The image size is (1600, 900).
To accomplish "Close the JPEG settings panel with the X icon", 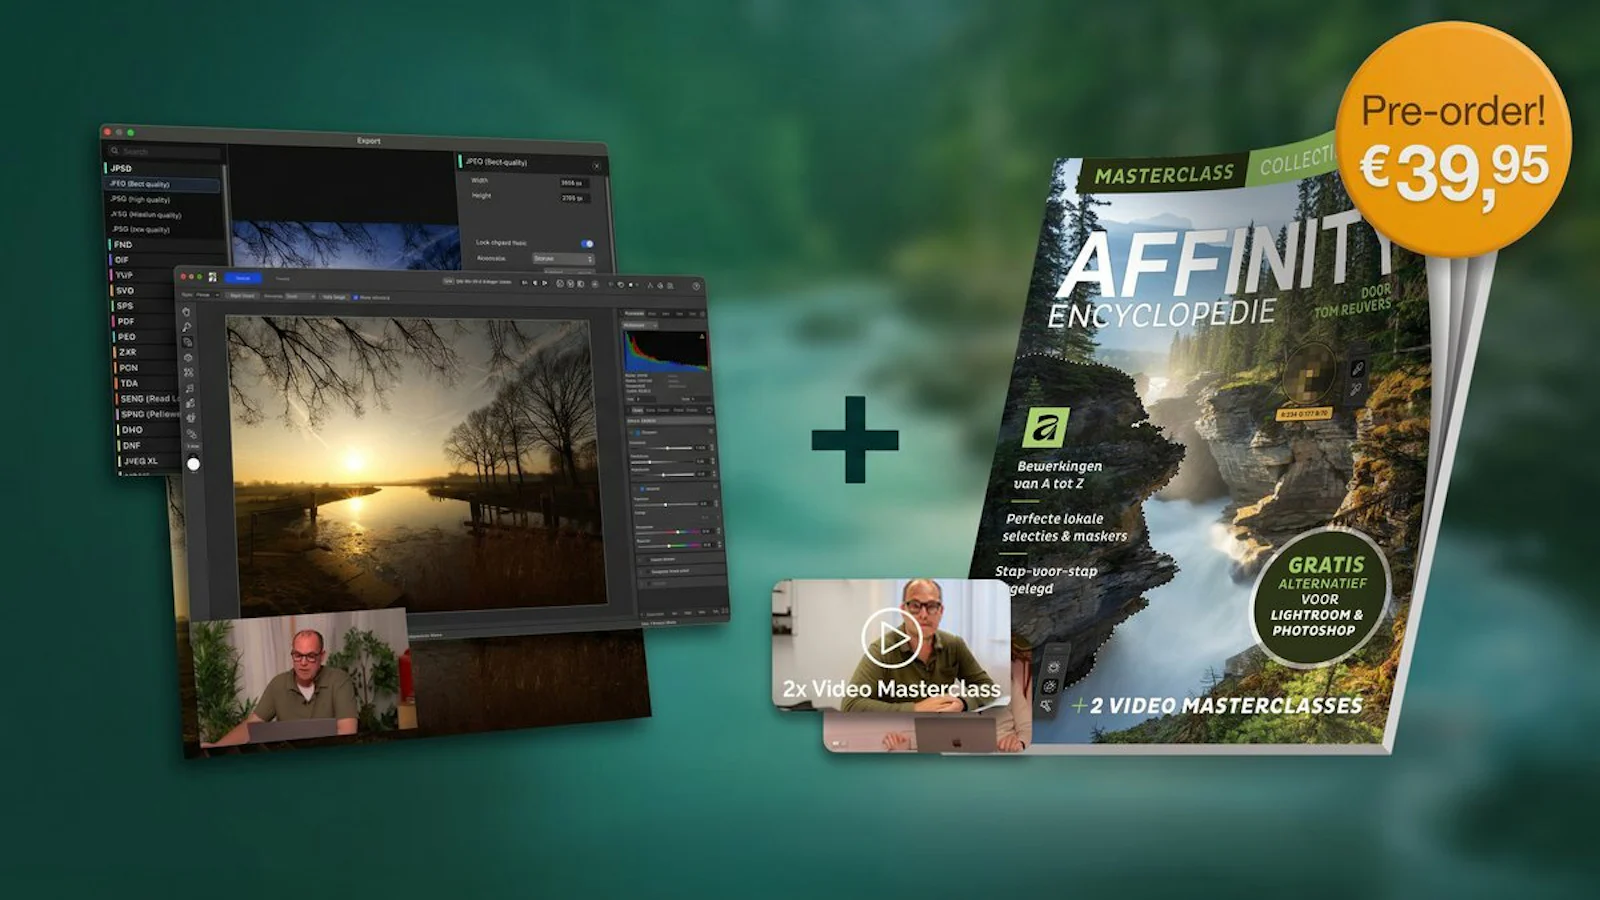I will pos(597,165).
